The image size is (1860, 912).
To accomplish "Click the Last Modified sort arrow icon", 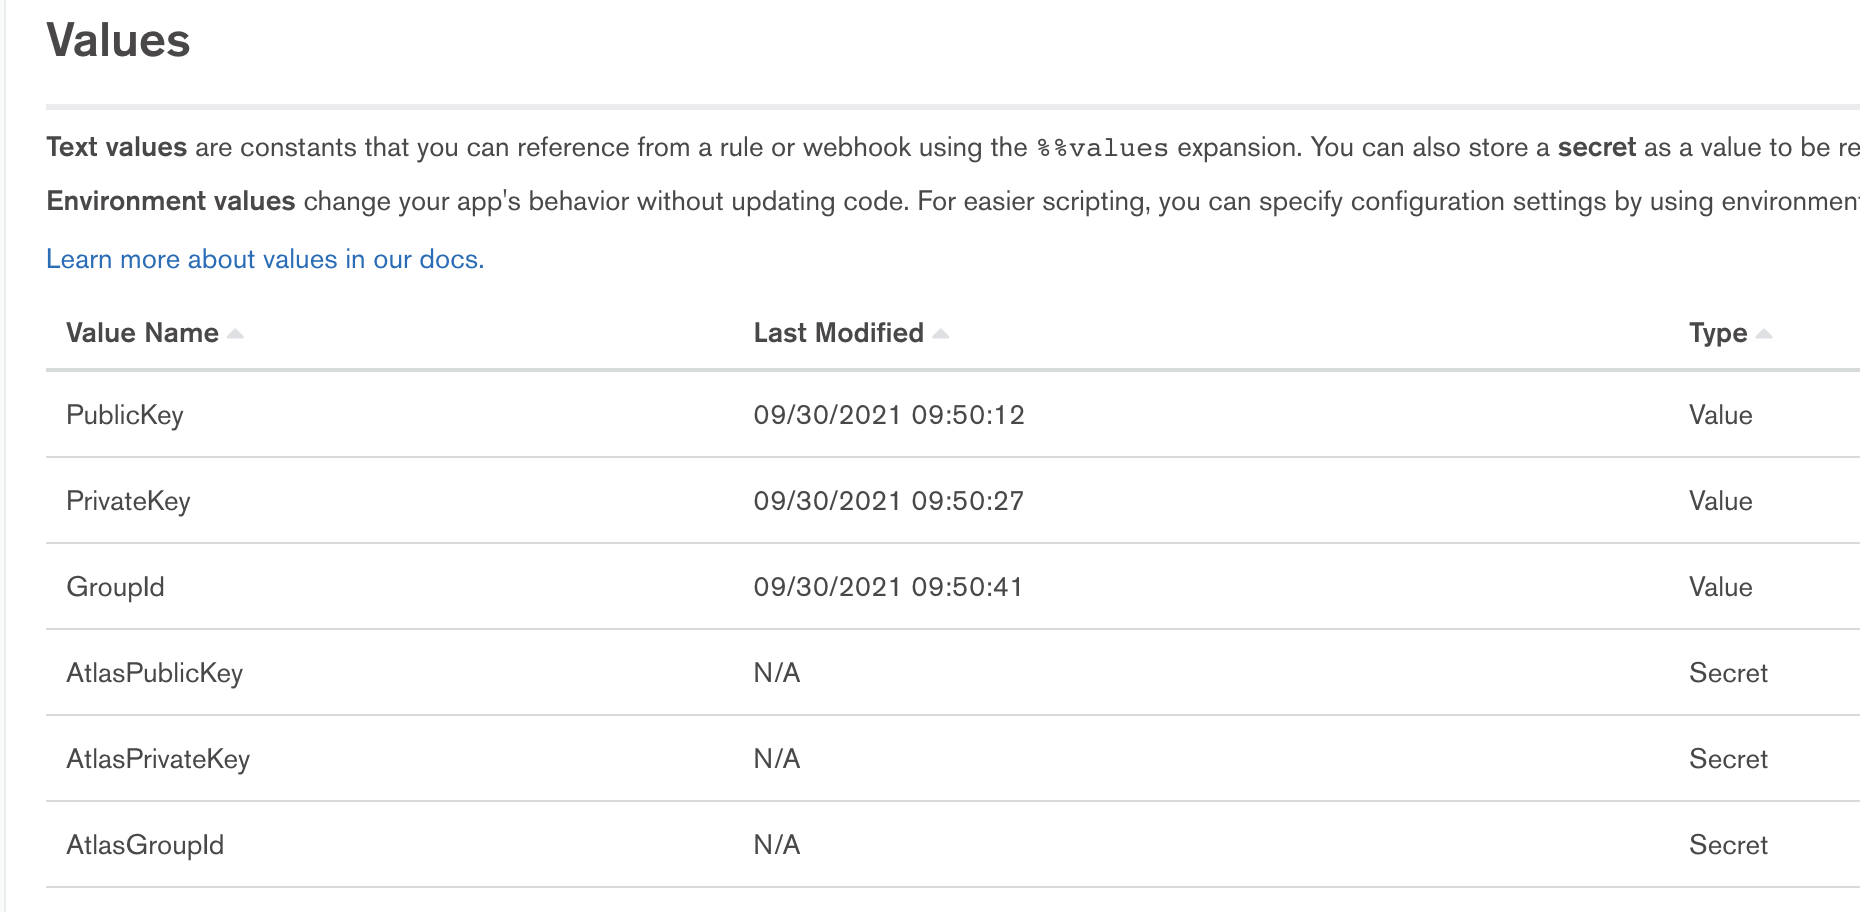I will (x=940, y=334).
